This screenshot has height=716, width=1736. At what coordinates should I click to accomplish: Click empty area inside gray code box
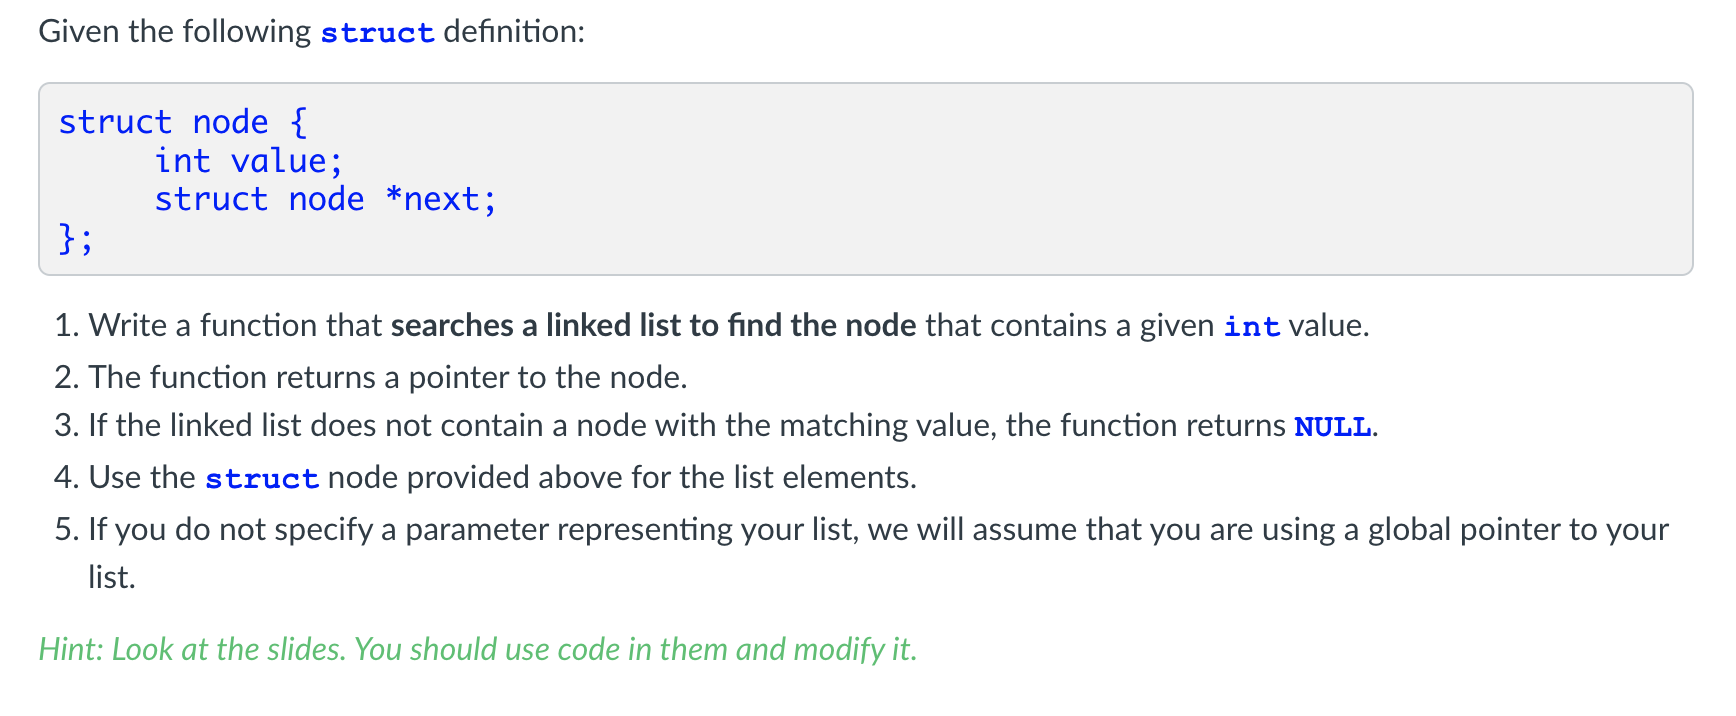point(1100,180)
